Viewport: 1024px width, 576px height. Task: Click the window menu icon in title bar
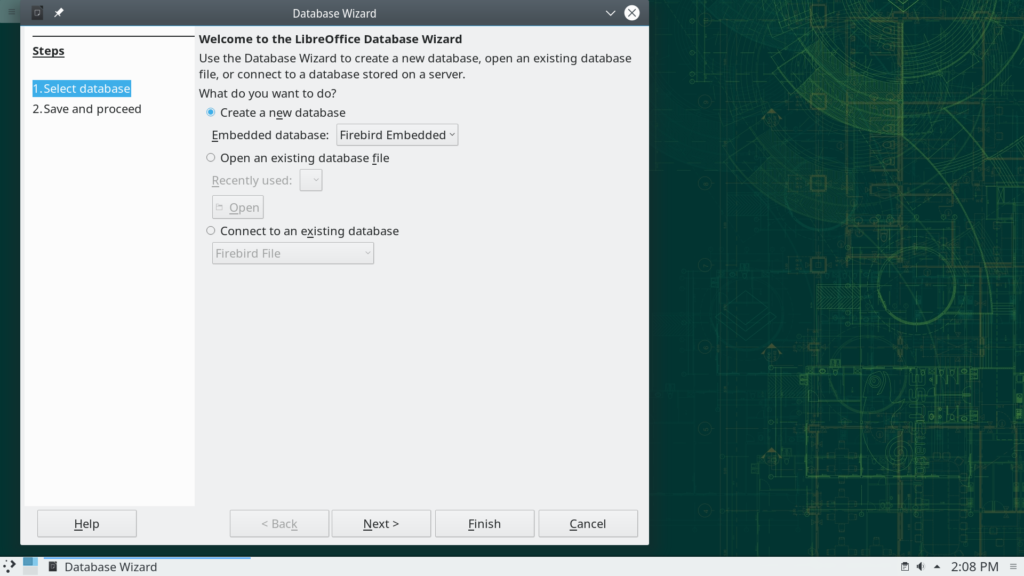37,13
